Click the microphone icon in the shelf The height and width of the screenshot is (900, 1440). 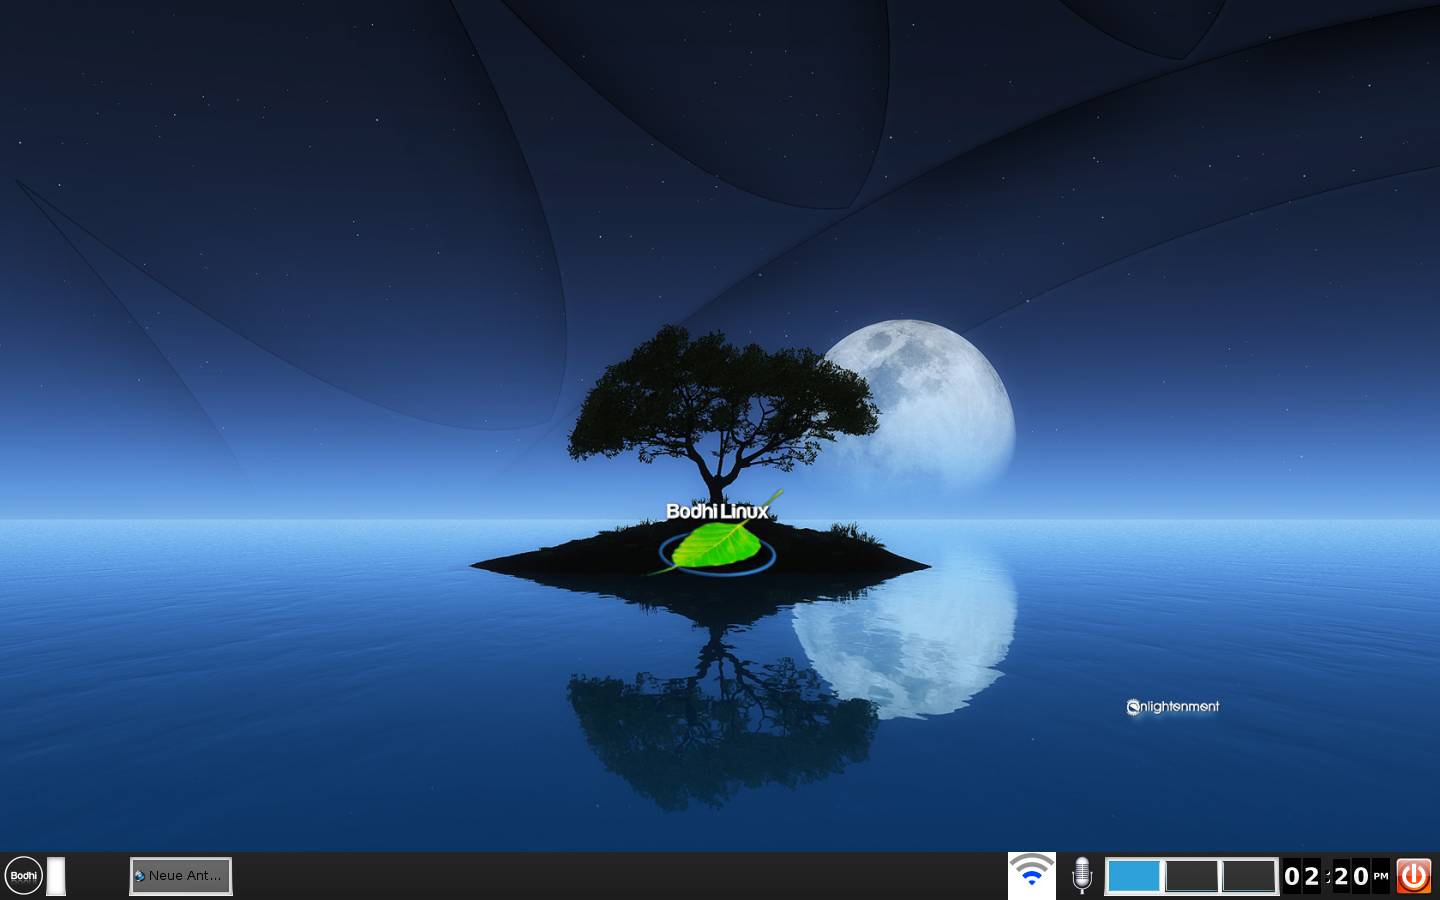click(x=1081, y=876)
